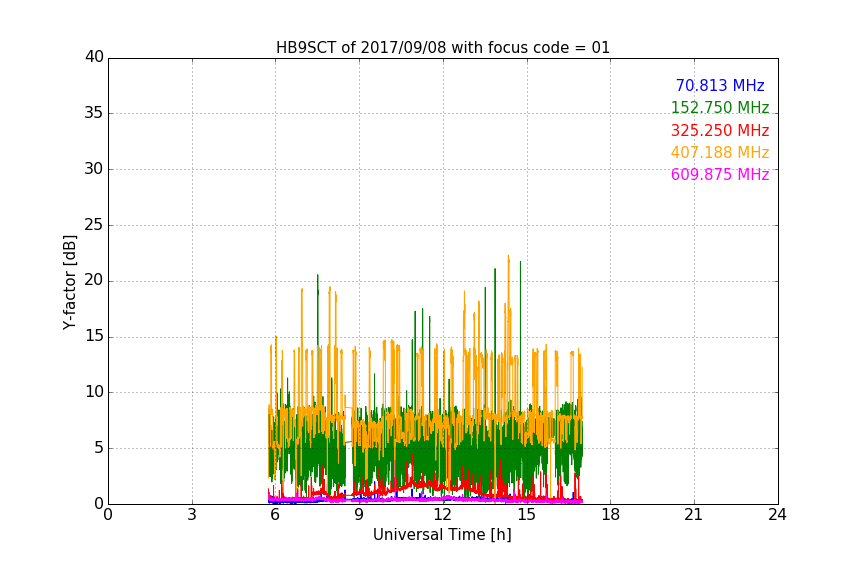Image resolution: width=864 pixels, height=576 pixels.
Task: Click the 6 tick on the time axis
Action: click(275, 515)
